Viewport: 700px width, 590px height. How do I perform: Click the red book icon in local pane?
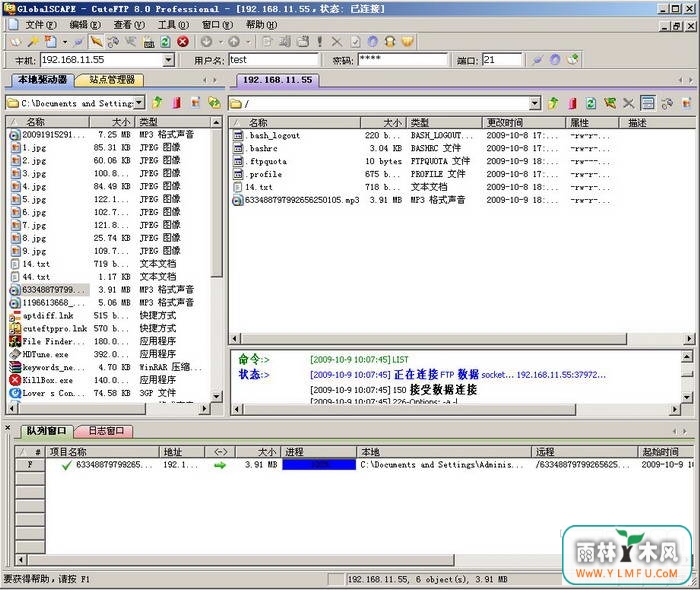coord(177,103)
